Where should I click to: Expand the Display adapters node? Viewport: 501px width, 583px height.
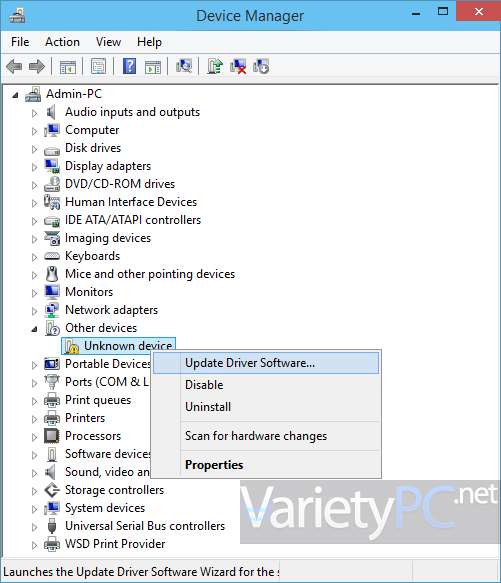pyautogui.click(x=34, y=167)
